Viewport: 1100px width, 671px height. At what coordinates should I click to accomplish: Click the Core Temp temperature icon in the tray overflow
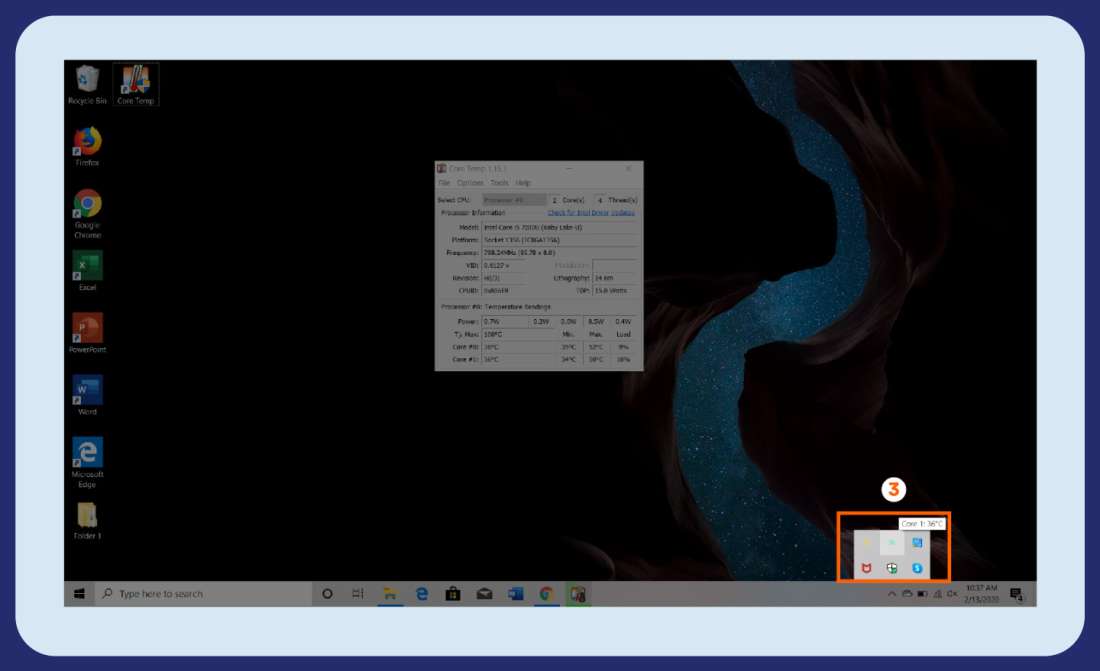click(892, 541)
